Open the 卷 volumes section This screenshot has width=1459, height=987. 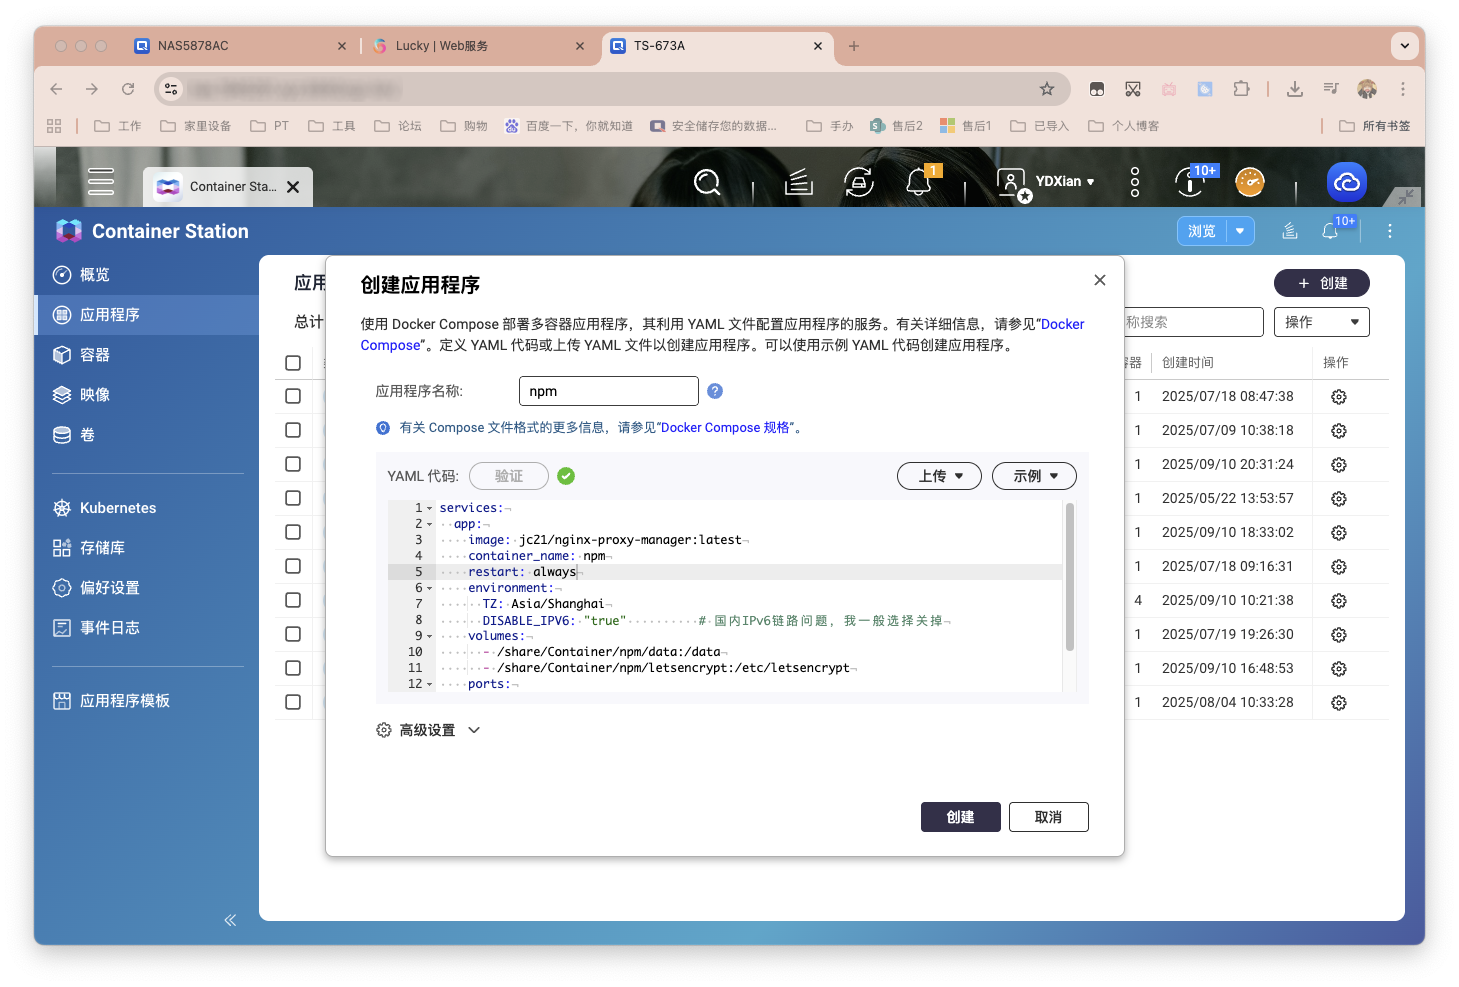click(86, 434)
